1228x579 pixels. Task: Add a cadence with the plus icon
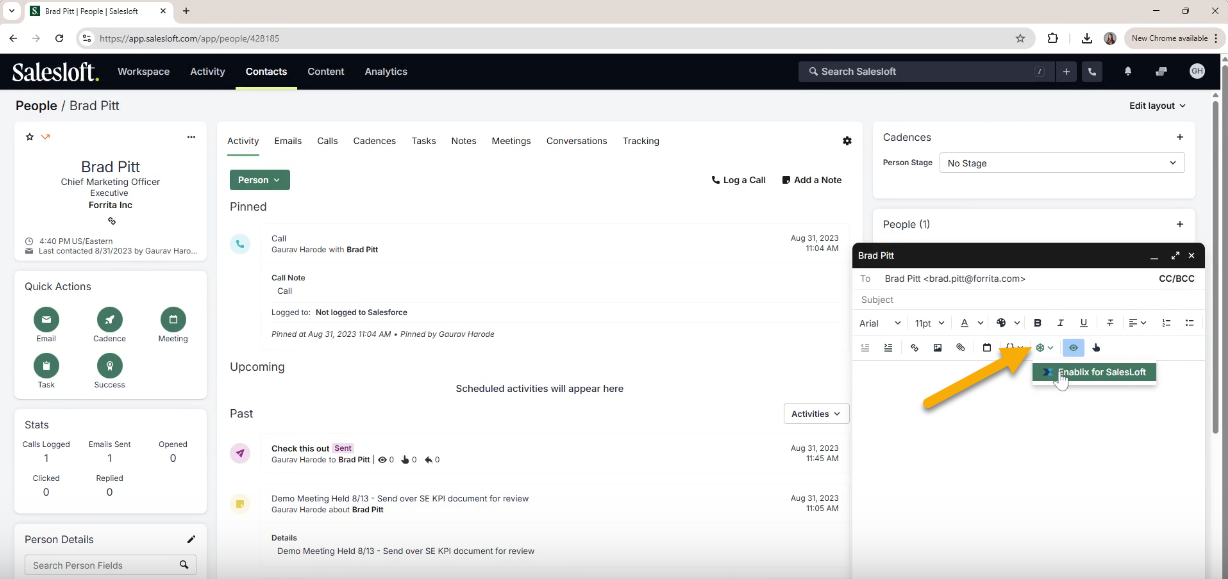tap(1180, 137)
